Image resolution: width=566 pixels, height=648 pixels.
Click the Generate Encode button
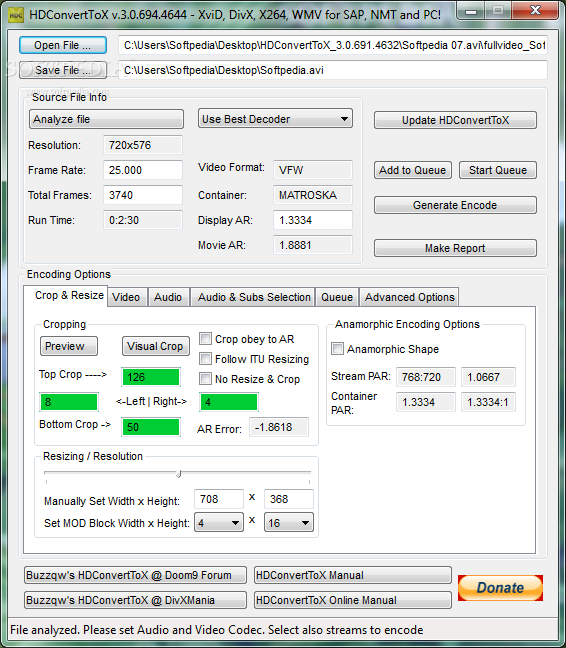tap(455, 205)
